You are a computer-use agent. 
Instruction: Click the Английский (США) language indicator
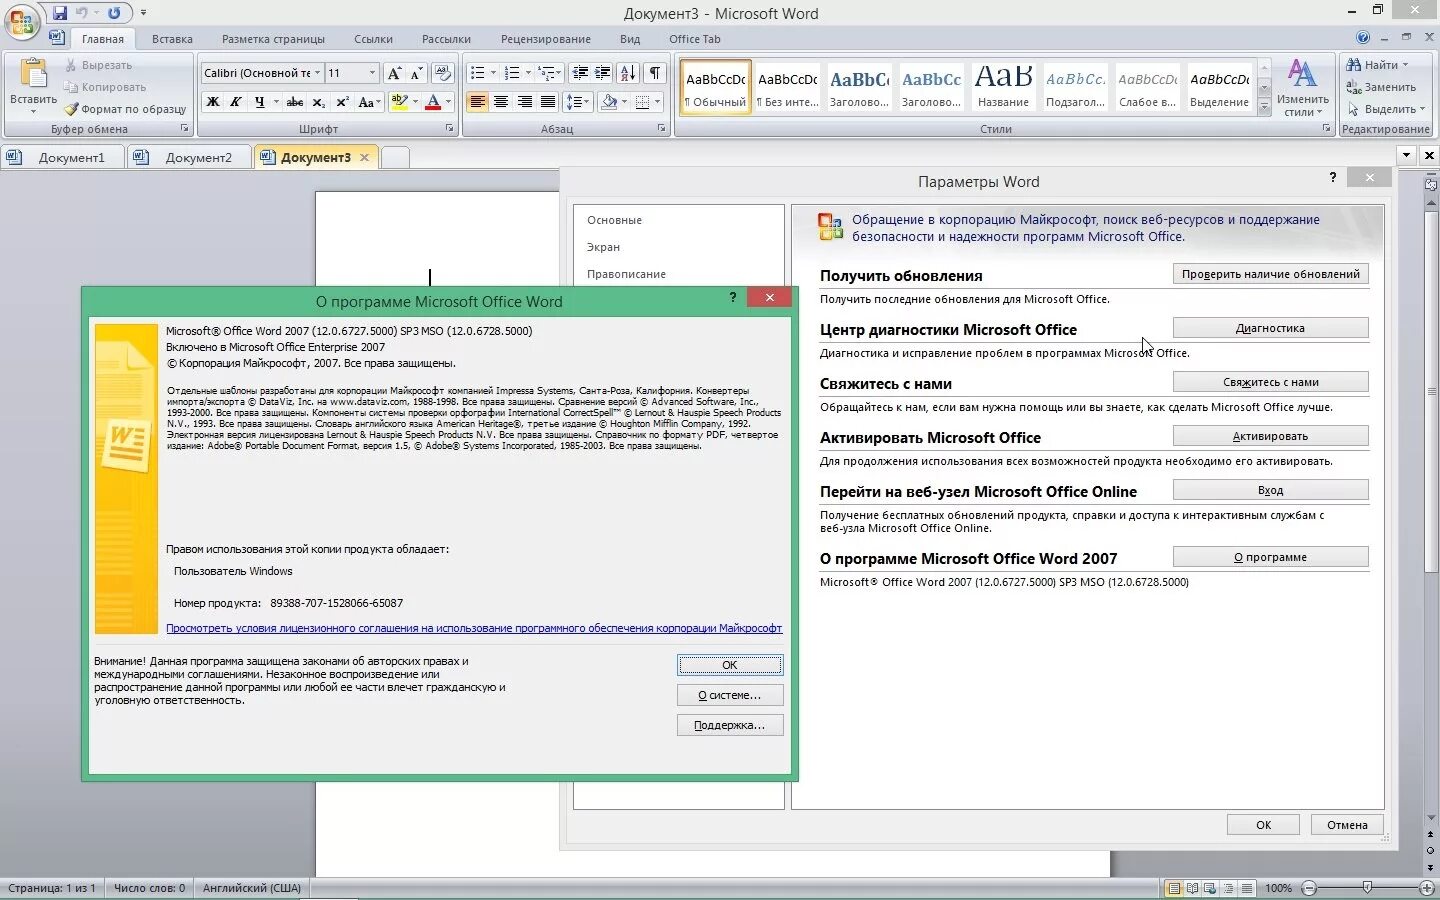click(x=251, y=888)
